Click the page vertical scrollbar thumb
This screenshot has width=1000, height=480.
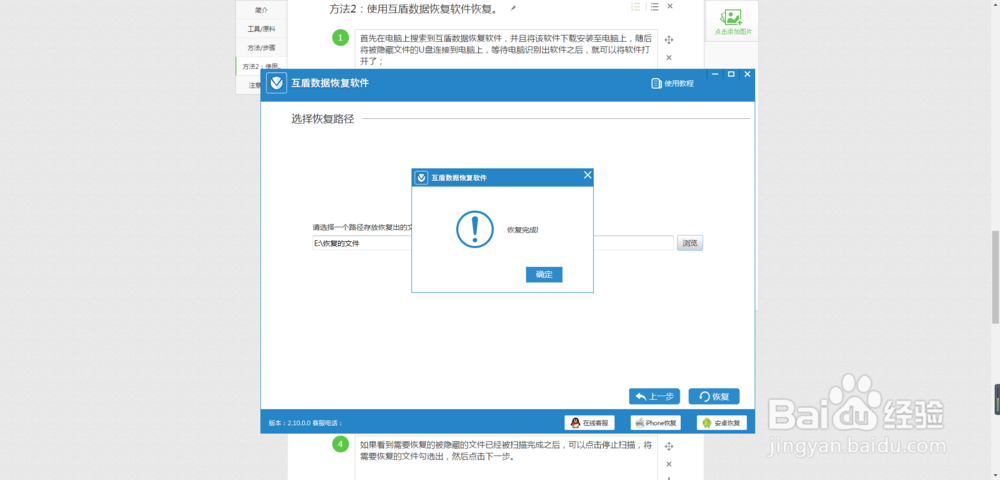click(994, 277)
